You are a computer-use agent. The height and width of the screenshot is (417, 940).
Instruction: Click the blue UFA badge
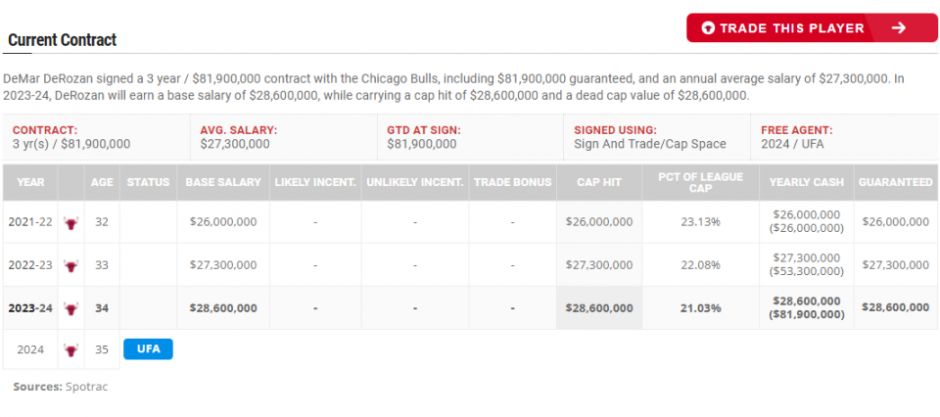(x=148, y=349)
